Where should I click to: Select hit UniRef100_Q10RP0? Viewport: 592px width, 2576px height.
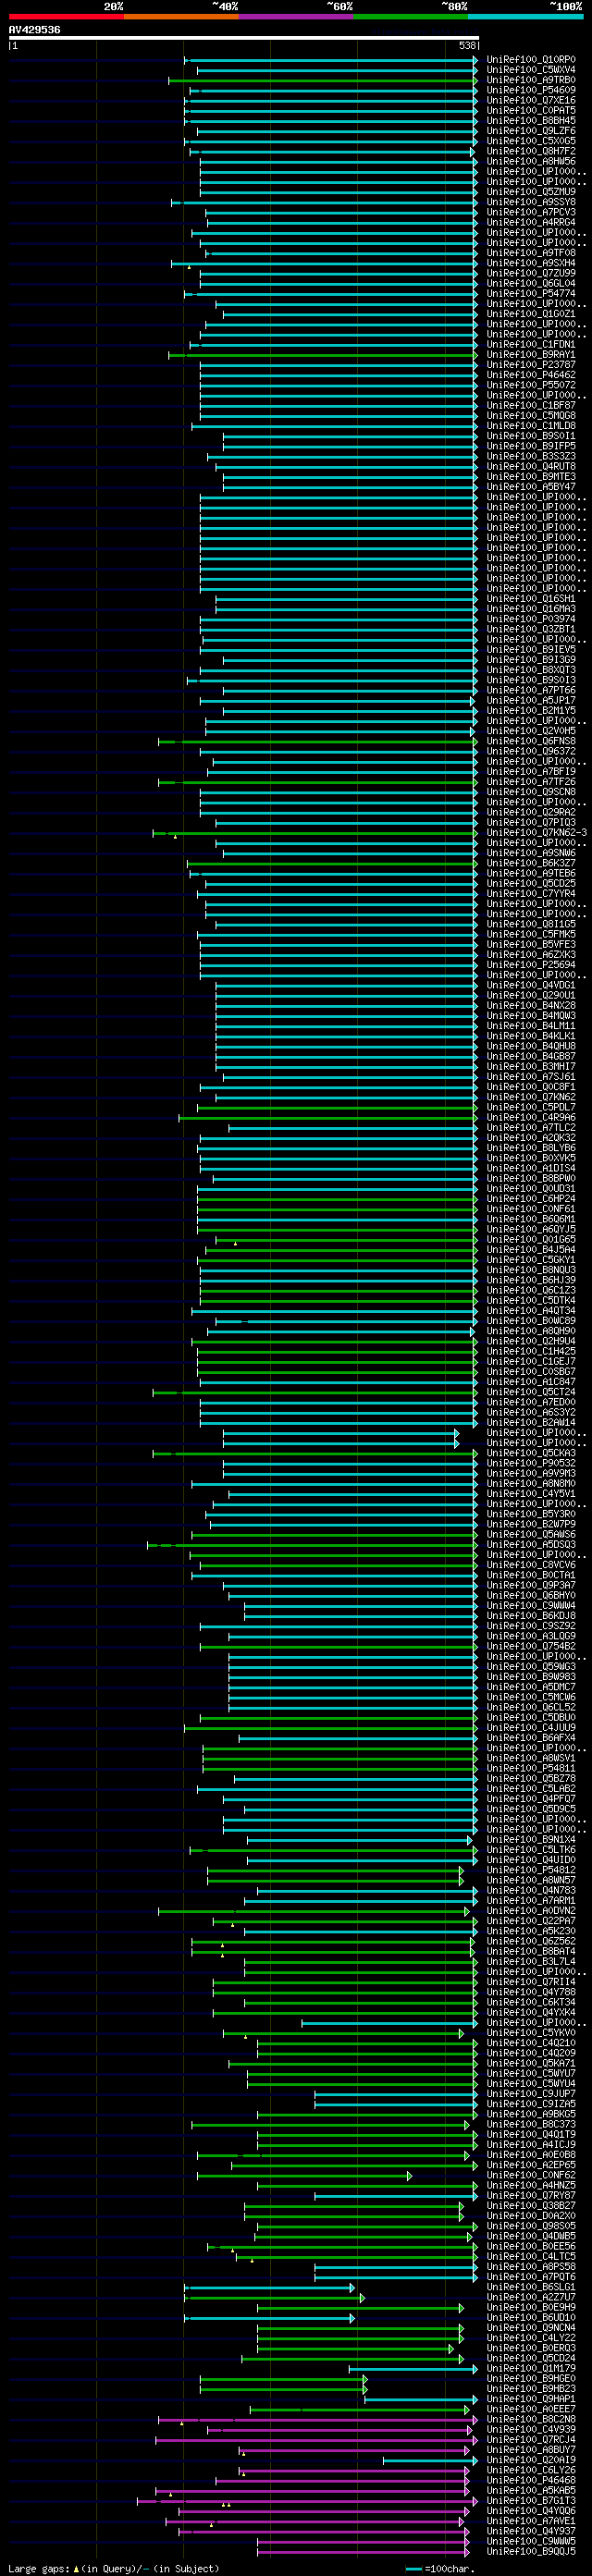click(x=531, y=59)
